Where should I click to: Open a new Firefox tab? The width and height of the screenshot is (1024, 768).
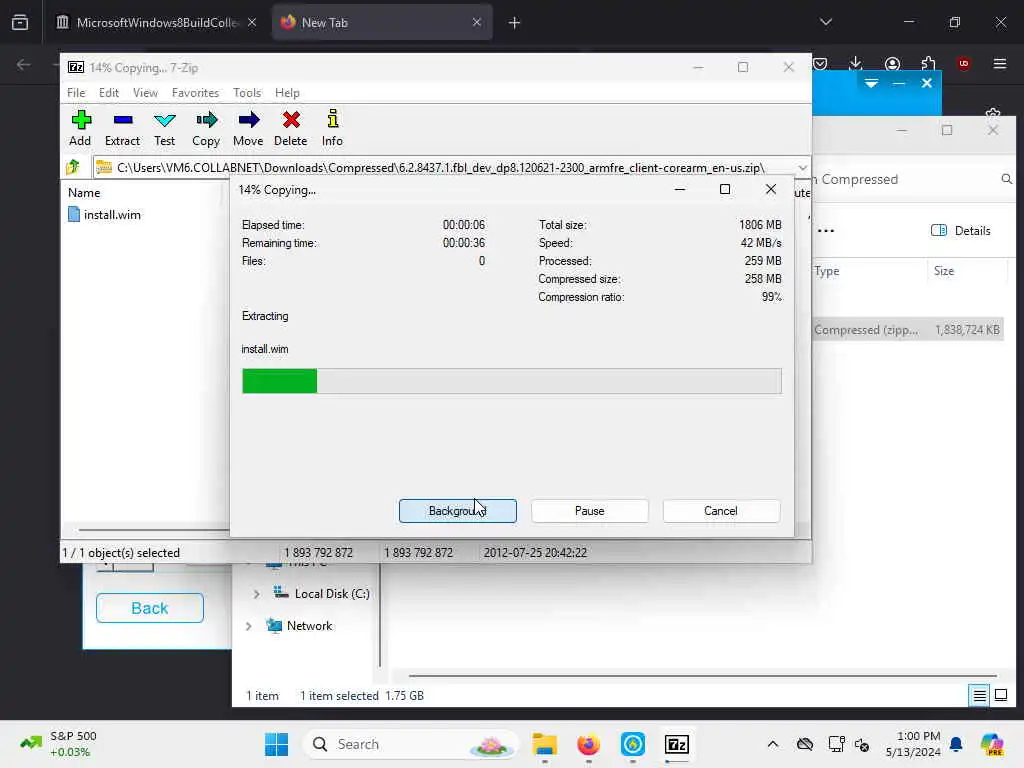515,23
